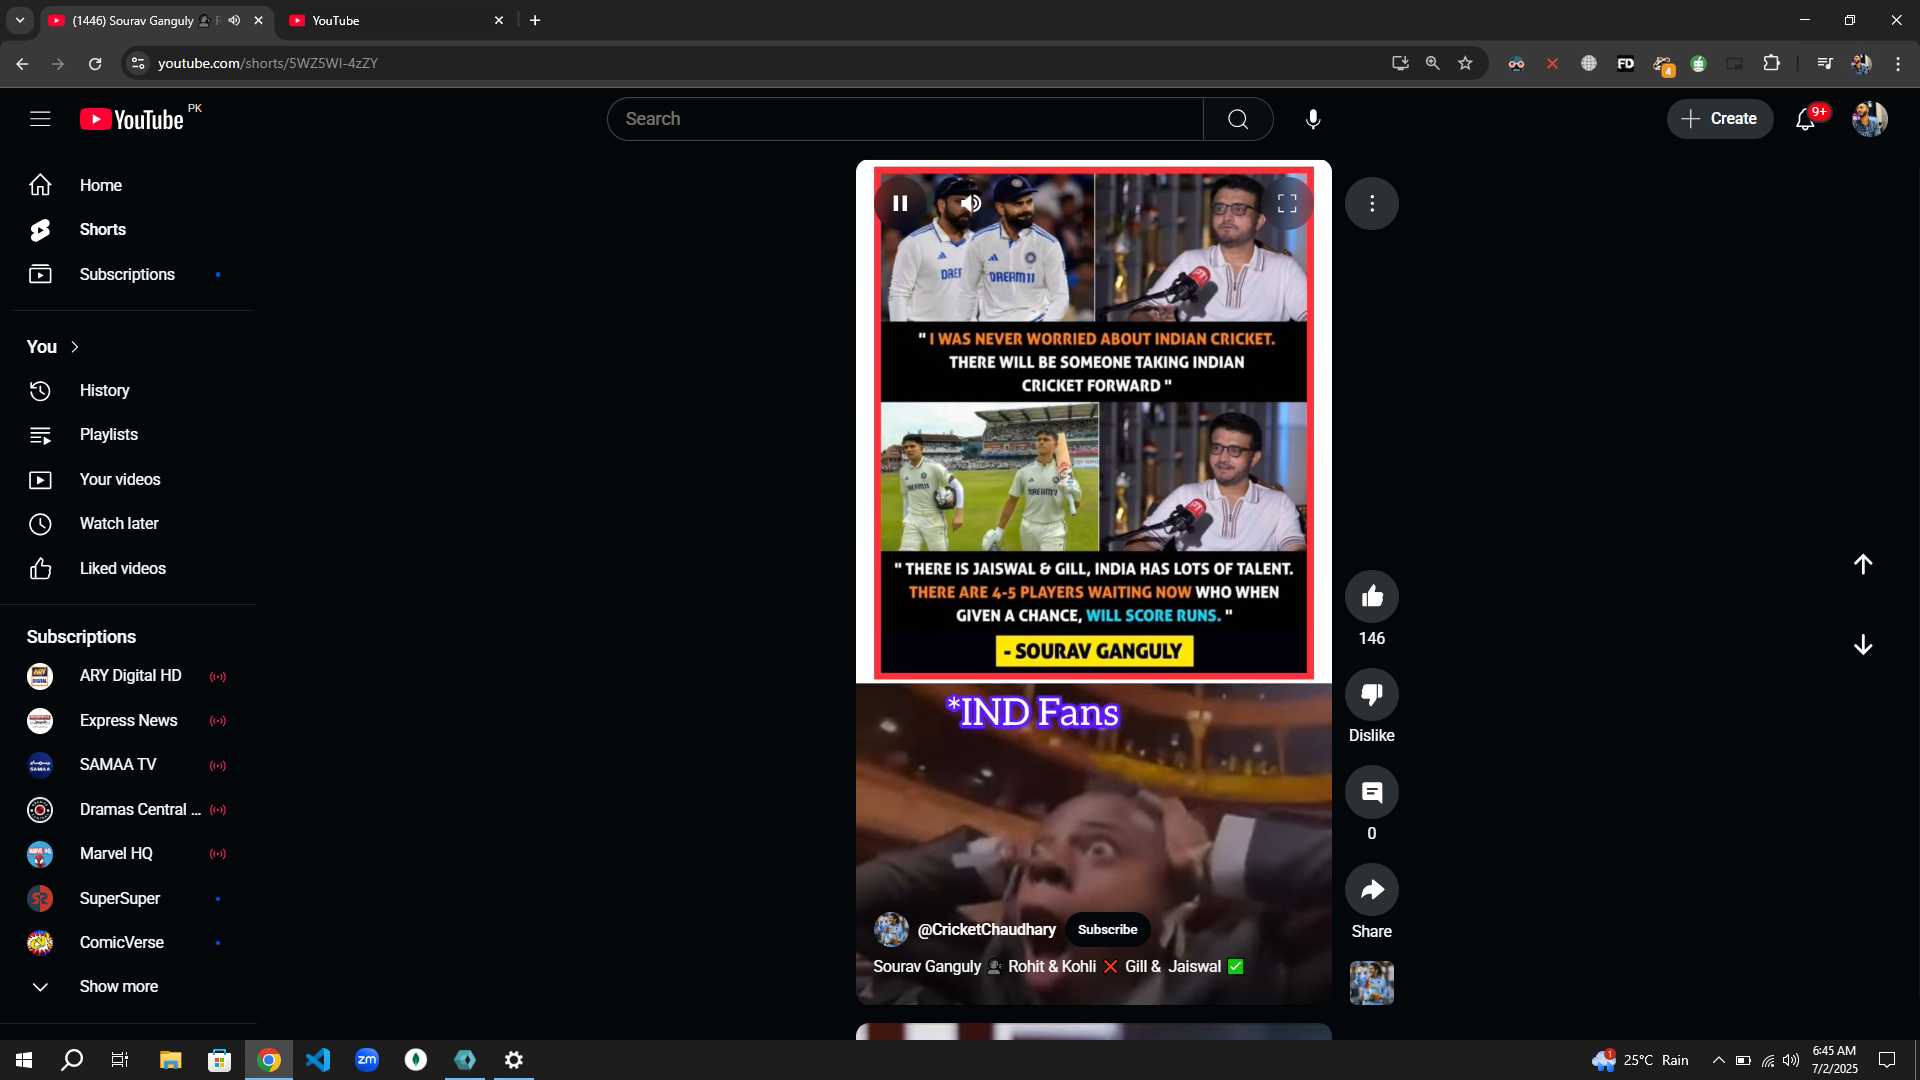Screen dimensions: 1920x1080
Task: Open the notifications bell
Action: (x=1805, y=119)
